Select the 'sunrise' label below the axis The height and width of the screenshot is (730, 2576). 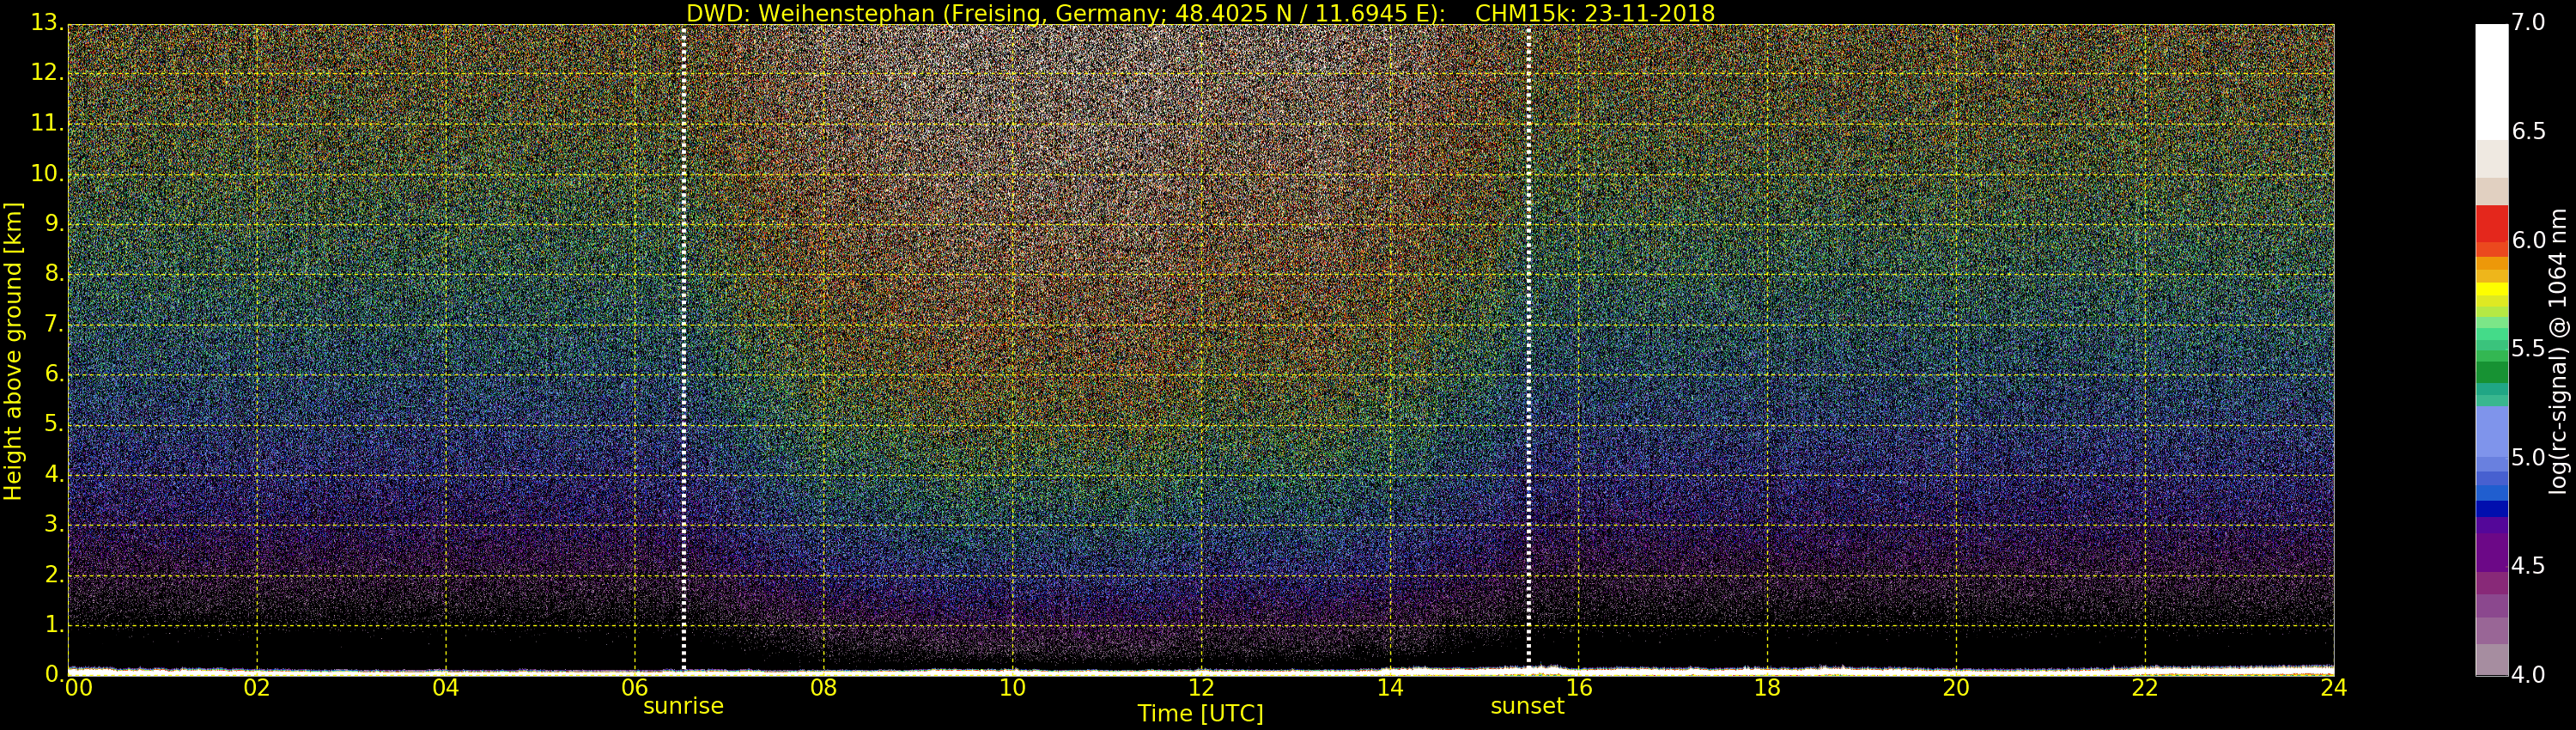pyautogui.click(x=683, y=706)
